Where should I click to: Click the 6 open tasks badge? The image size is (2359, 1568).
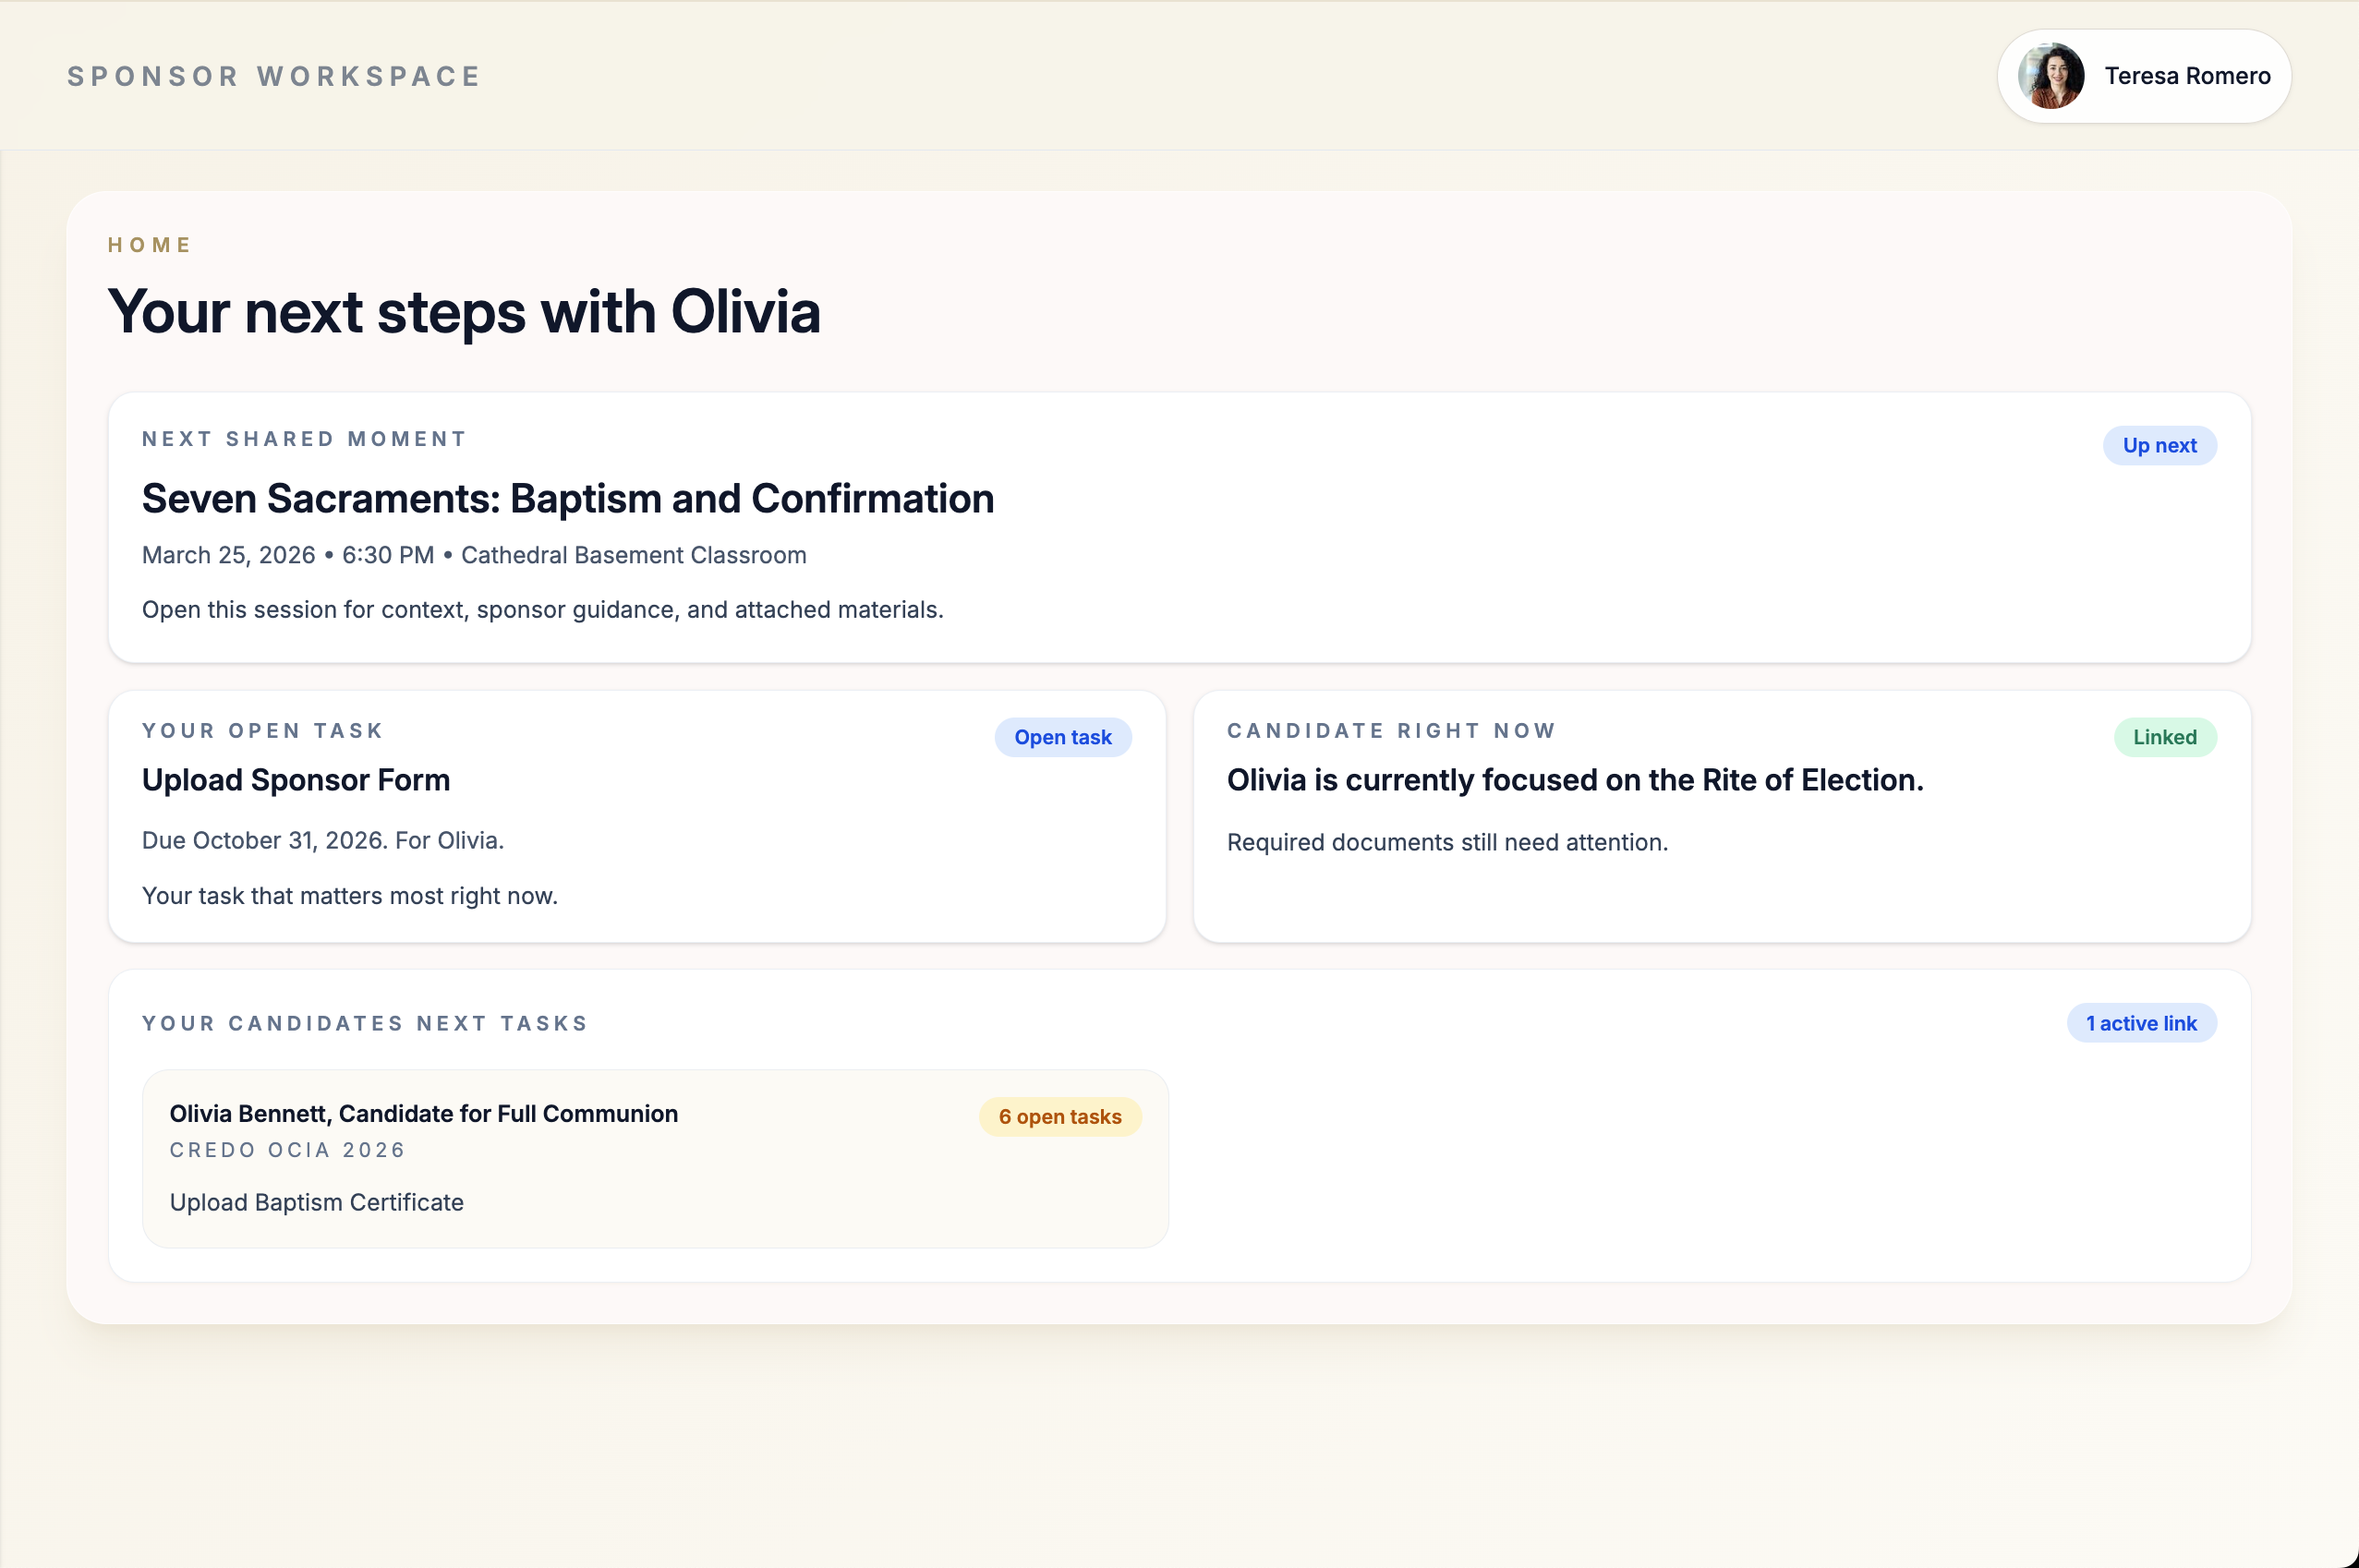tap(1059, 1116)
